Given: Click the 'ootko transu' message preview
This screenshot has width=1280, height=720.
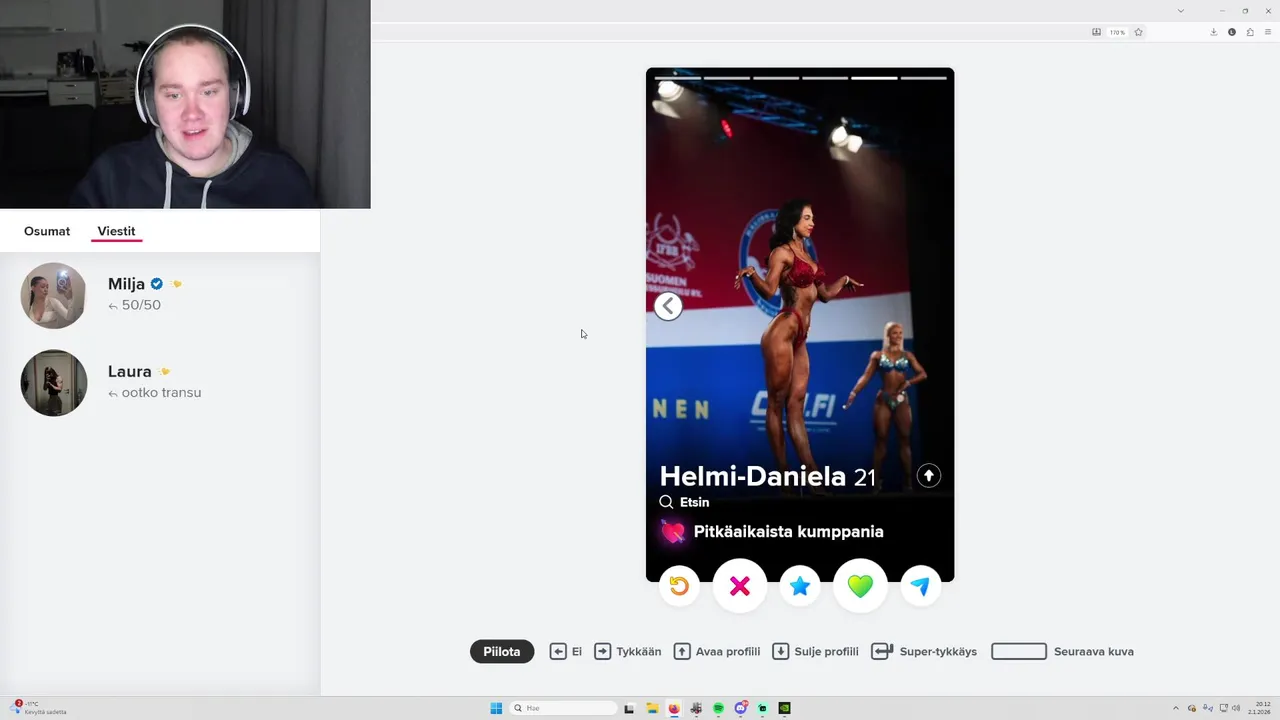Looking at the screenshot, I should [161, 393].
